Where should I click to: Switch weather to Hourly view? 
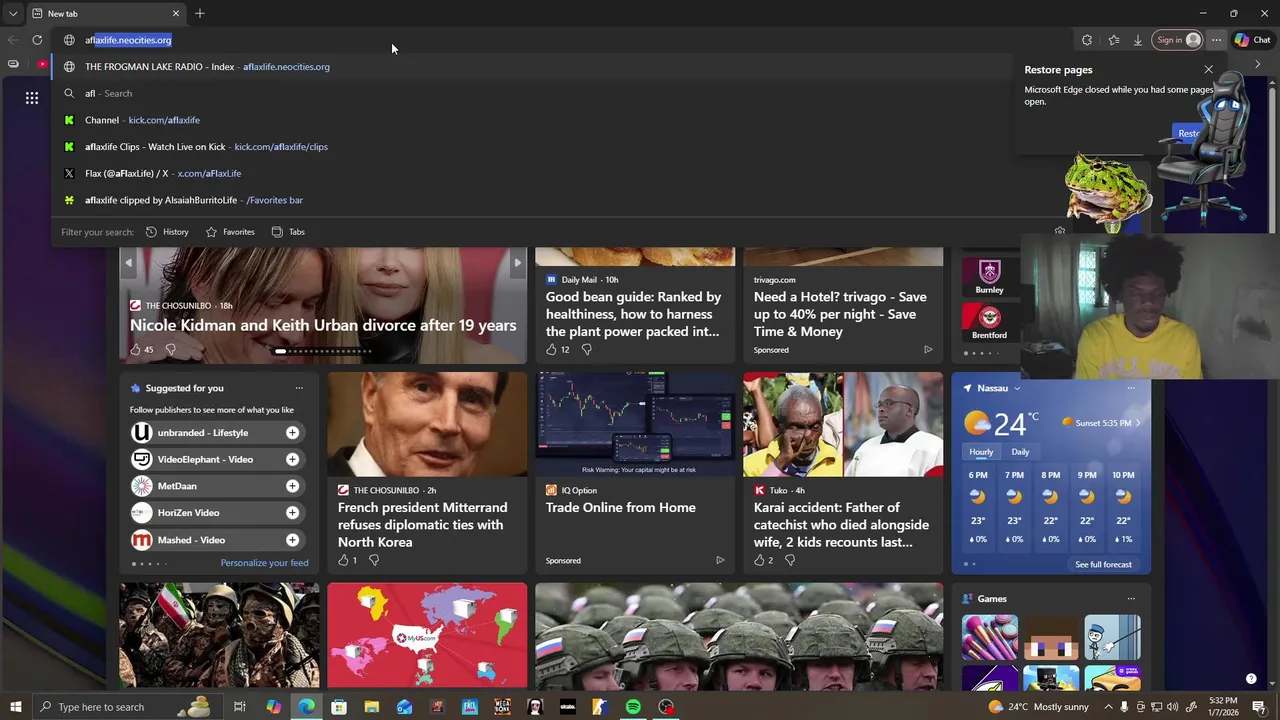click(x=981, y=452)
